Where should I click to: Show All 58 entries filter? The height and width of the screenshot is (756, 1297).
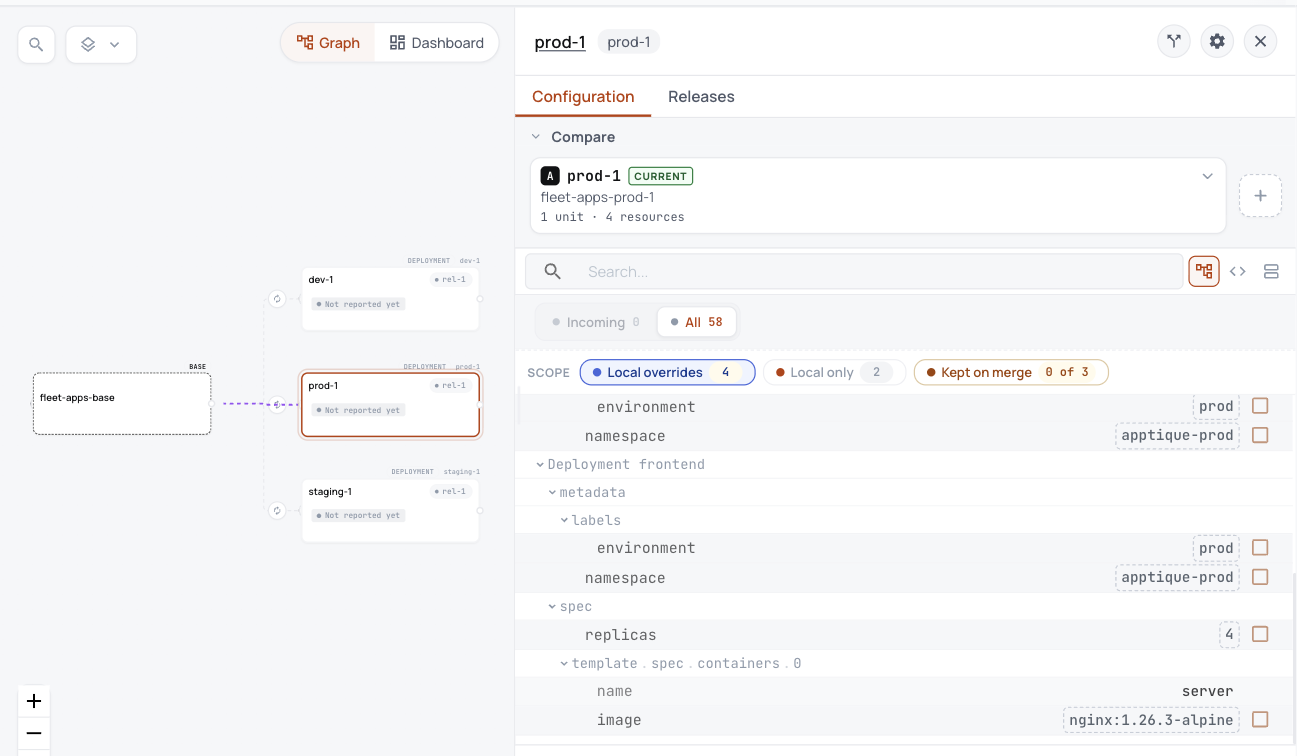pos(697,322)
